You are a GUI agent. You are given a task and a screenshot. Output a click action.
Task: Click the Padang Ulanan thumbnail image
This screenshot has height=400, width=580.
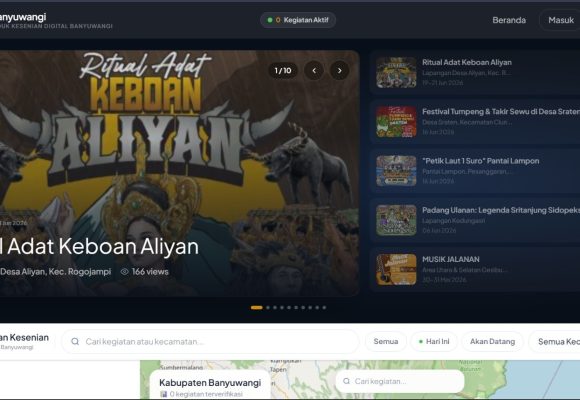click(396, 220)
